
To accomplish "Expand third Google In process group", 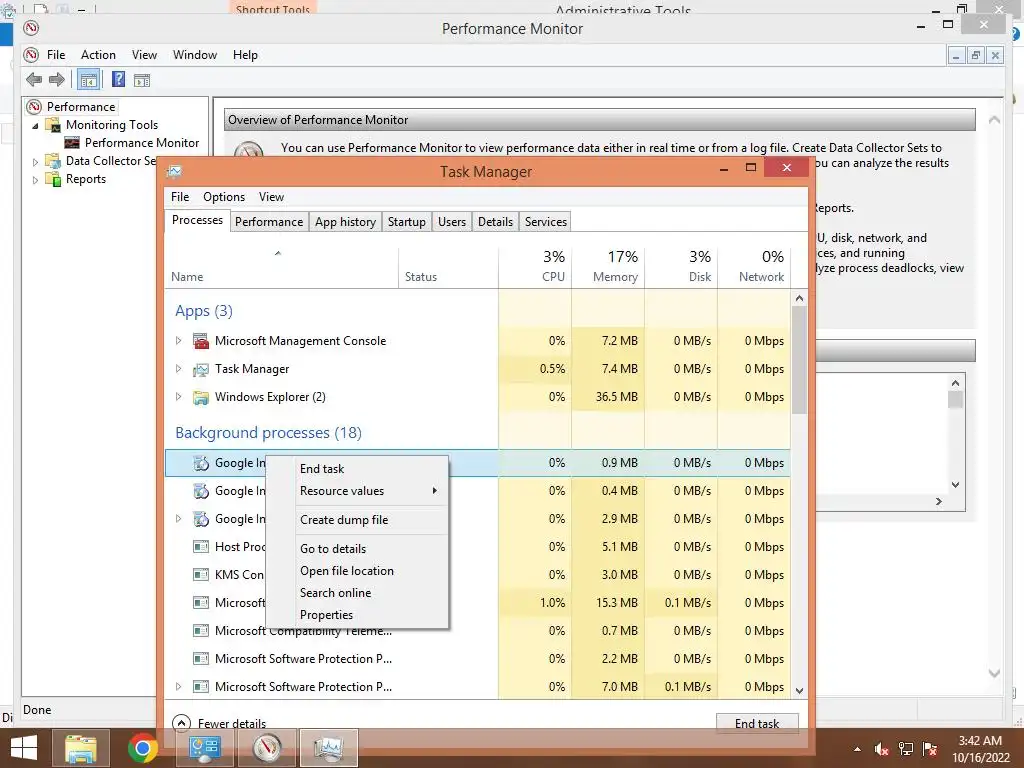I will pyautogui.click(x=178, y=519).
